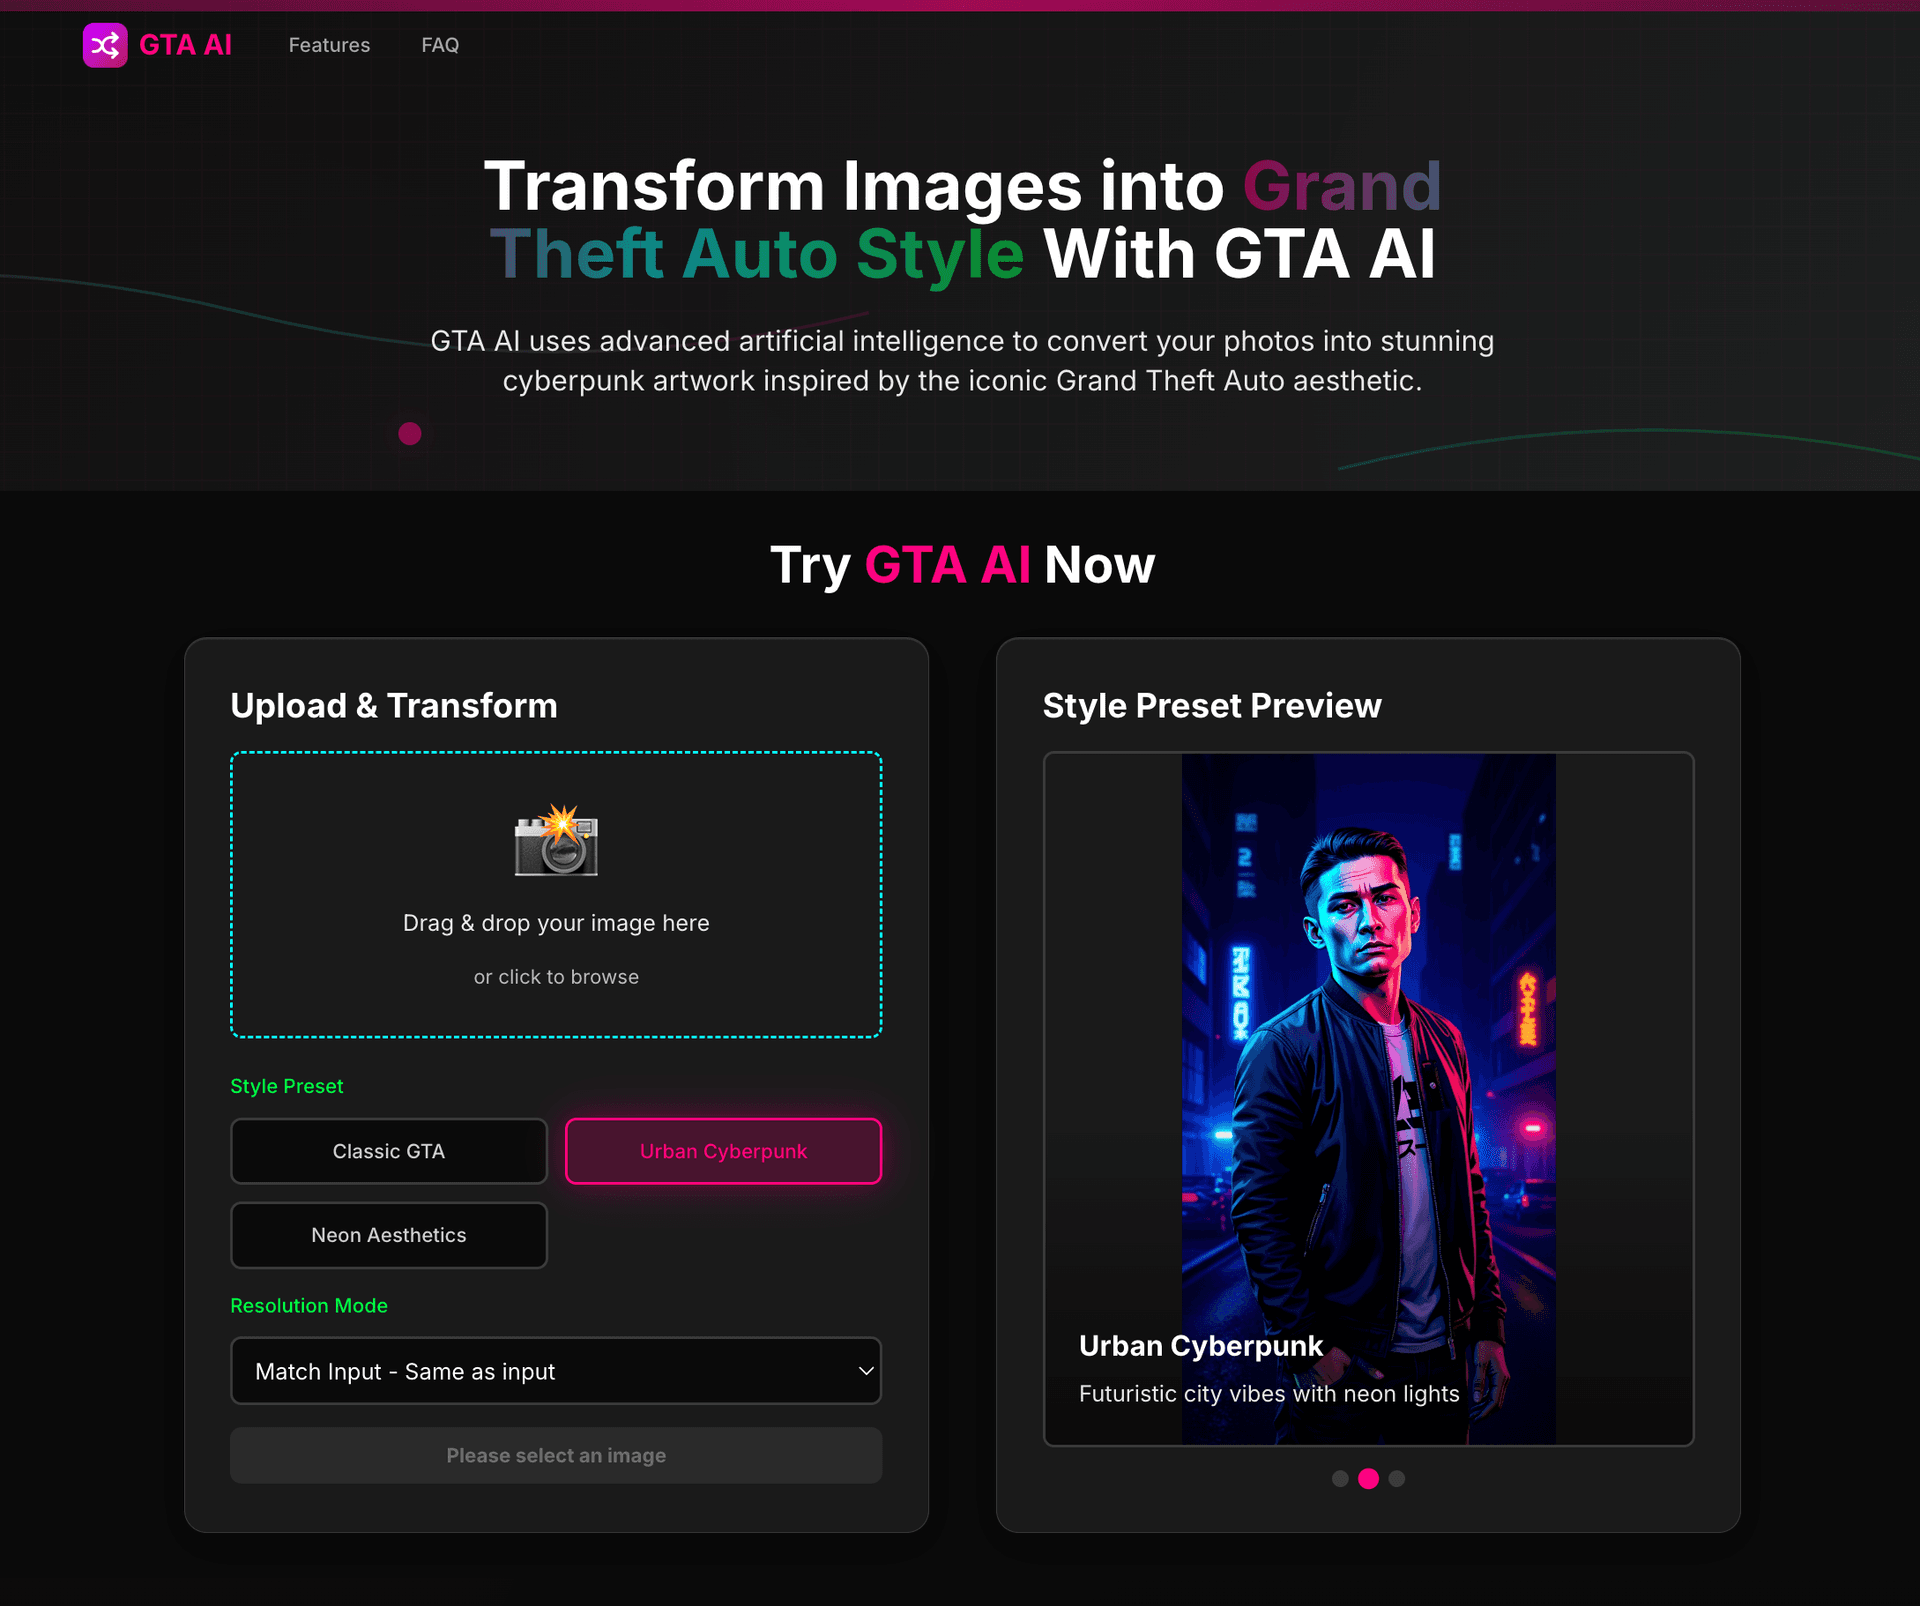Screen dimensions: 1920x1606
Task: Click 'or click to browse' text
Action: point(556,977)
